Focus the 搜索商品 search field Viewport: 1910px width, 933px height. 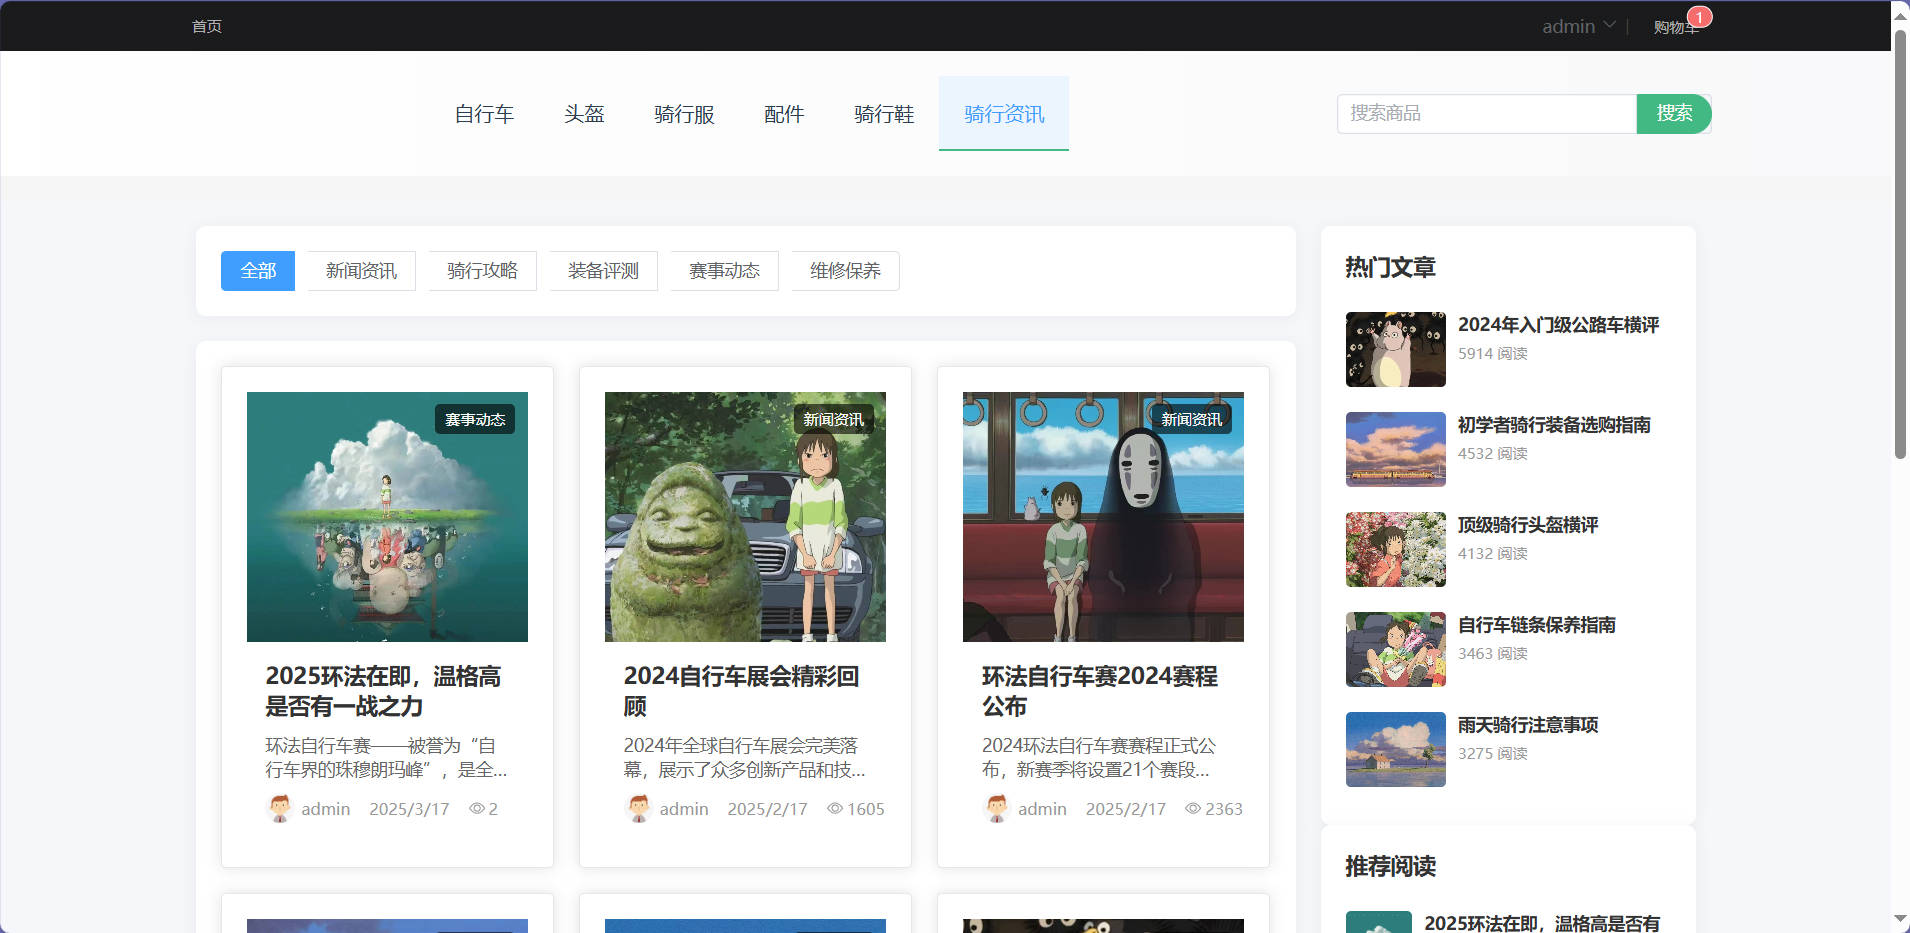[1486, 113]
